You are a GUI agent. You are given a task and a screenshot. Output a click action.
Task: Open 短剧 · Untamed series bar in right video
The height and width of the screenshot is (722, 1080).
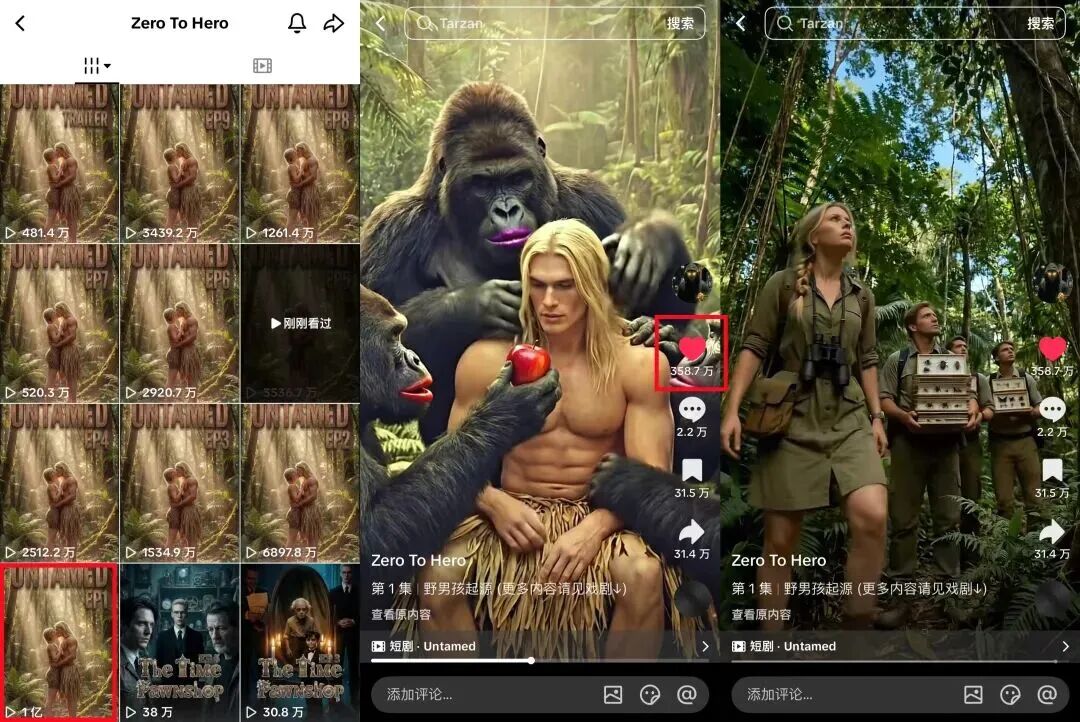[901, 646]
